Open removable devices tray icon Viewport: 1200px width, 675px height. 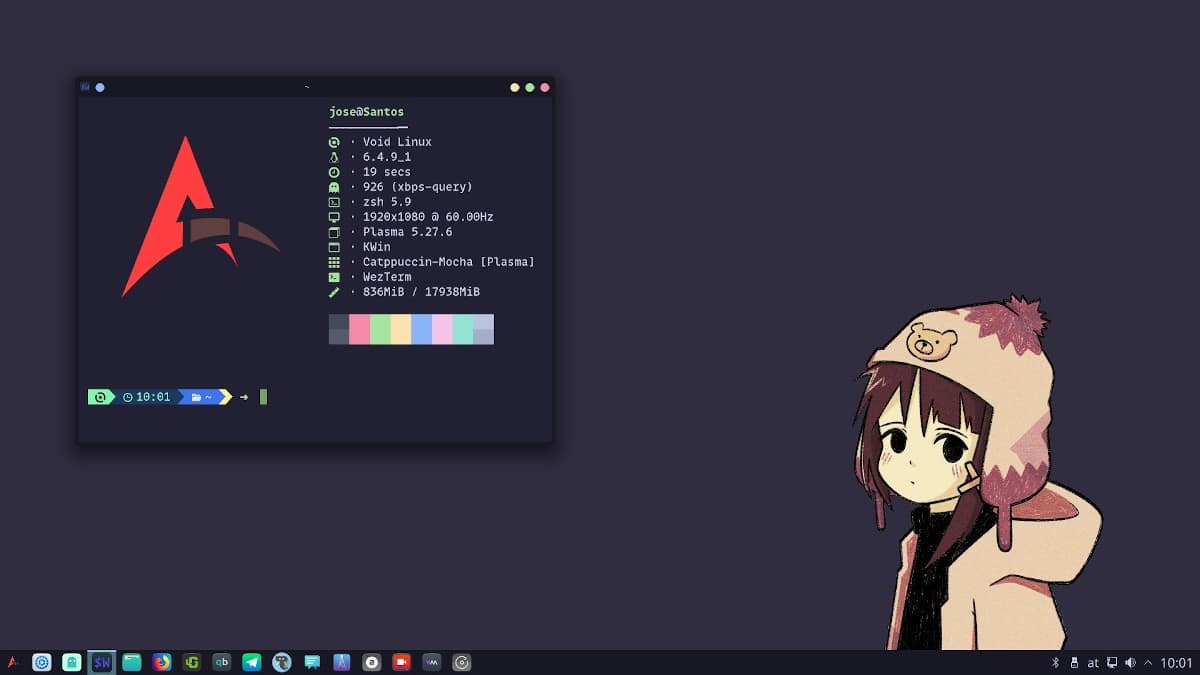click(1074, 662)
